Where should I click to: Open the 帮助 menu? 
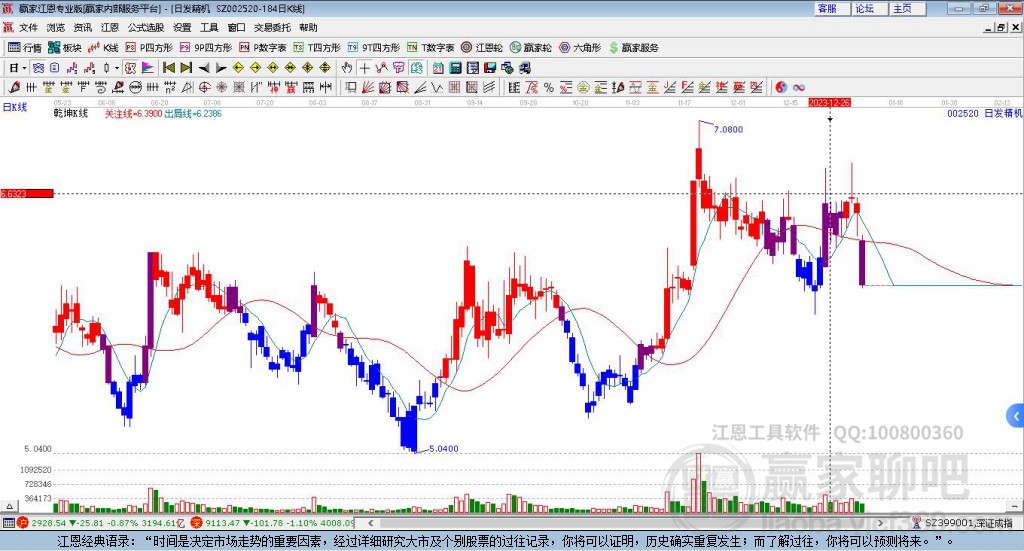[308, 27]
